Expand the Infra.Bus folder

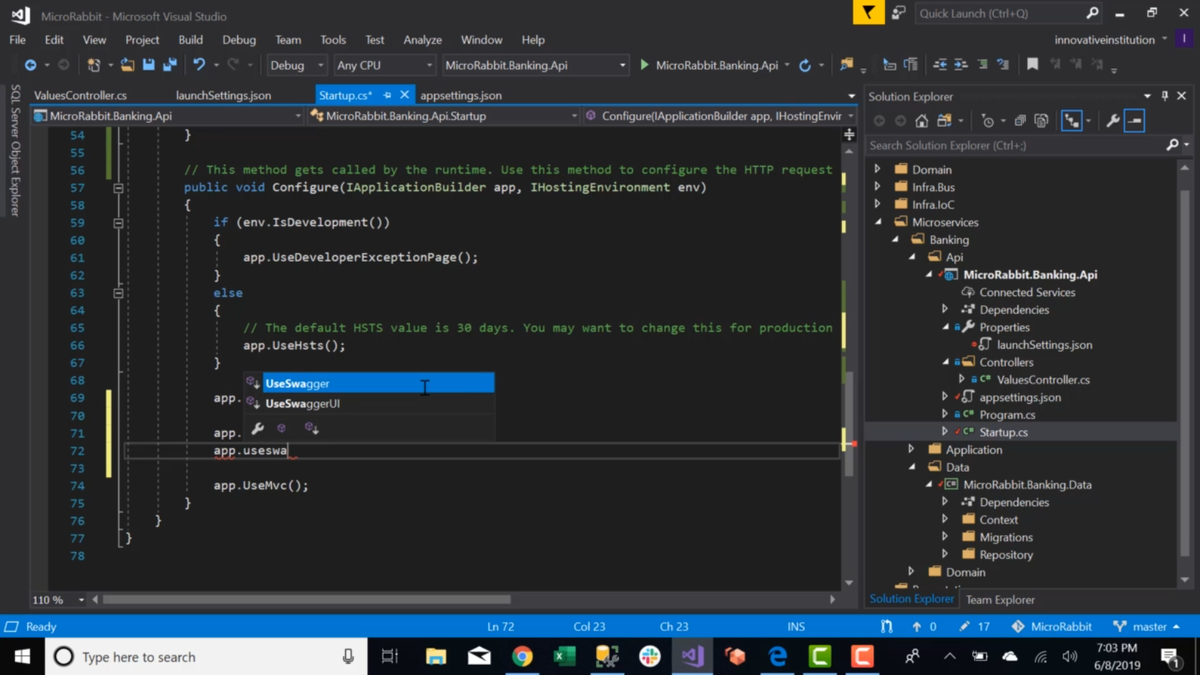[x=878, y=187]
